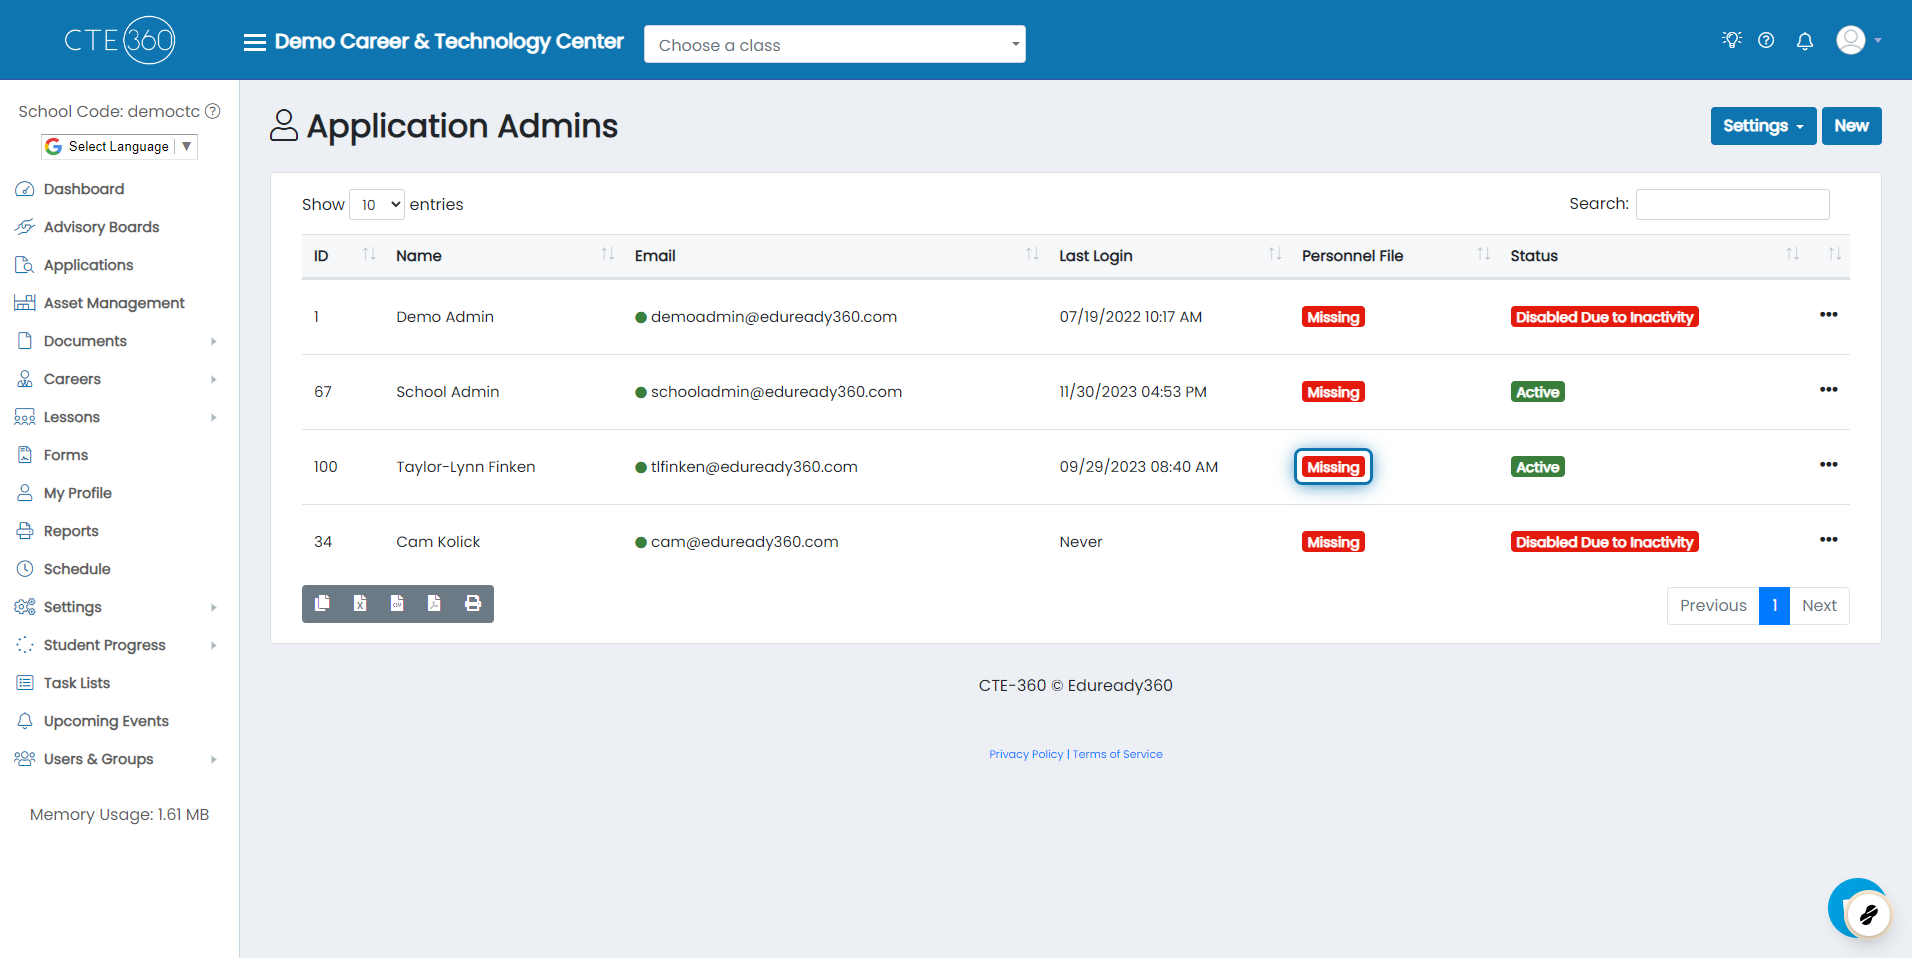Image resolution: width=1912 pixels, height=958 pixels.
Task: Expand the Settings dropdown button
Action: point(1762,126)
